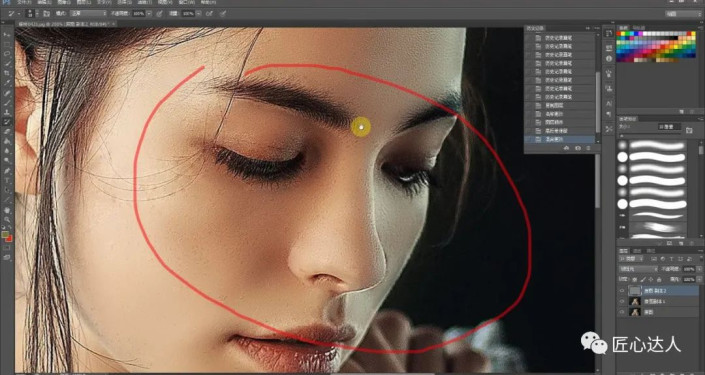Click the toggle brush panel icon in options bar

pyautogui.click(x=46, y=13)
